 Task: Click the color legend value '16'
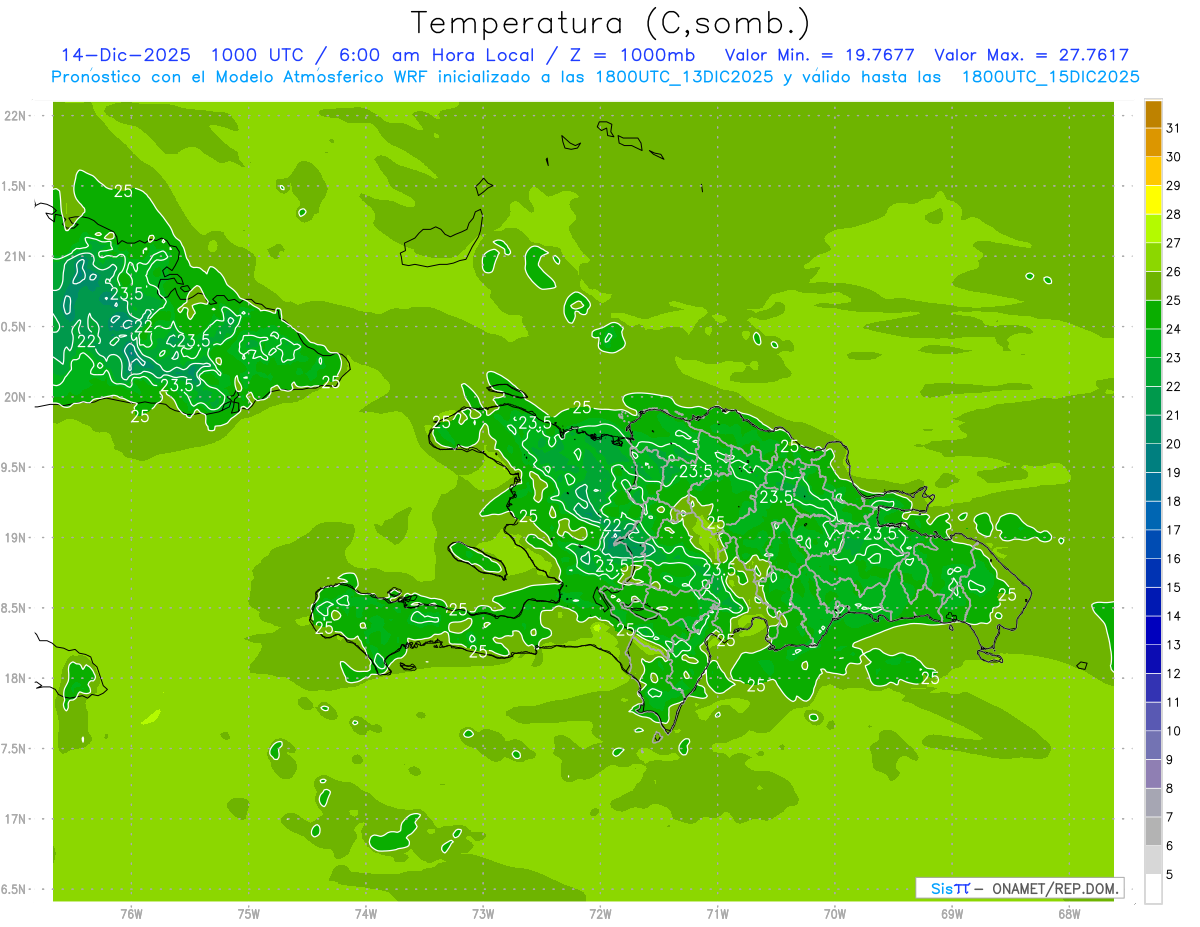tap(1174, 559)
